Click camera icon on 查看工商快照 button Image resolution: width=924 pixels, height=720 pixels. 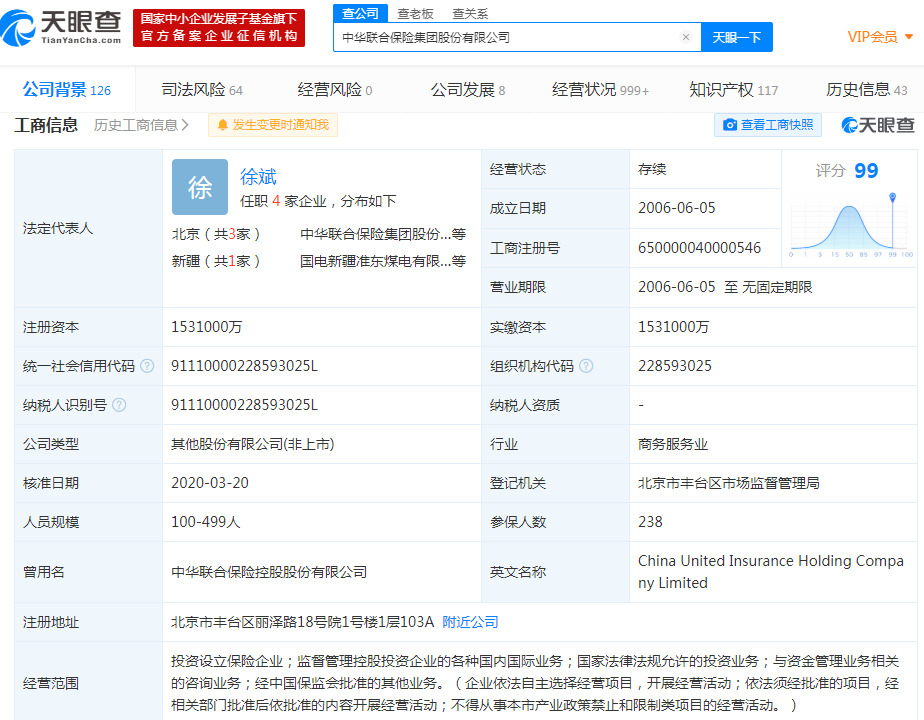[730, 125]
